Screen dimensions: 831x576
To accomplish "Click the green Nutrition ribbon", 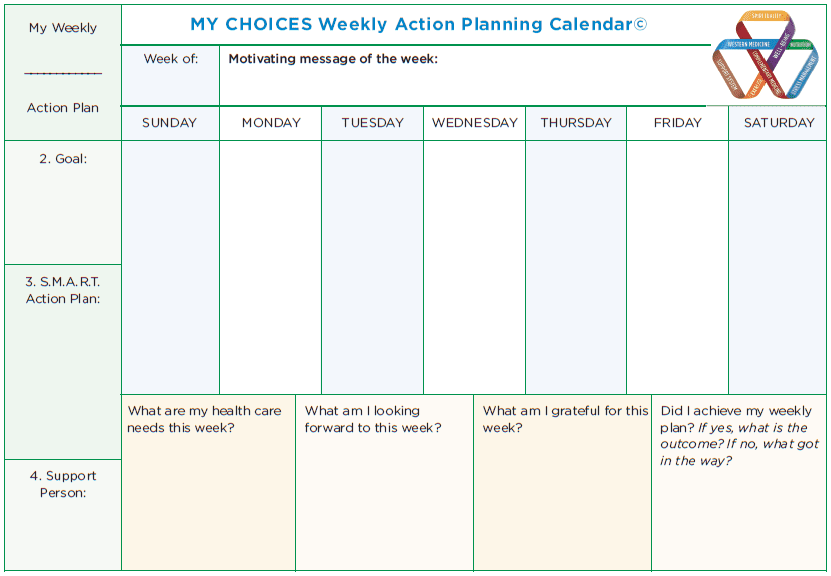I will 800,45.
